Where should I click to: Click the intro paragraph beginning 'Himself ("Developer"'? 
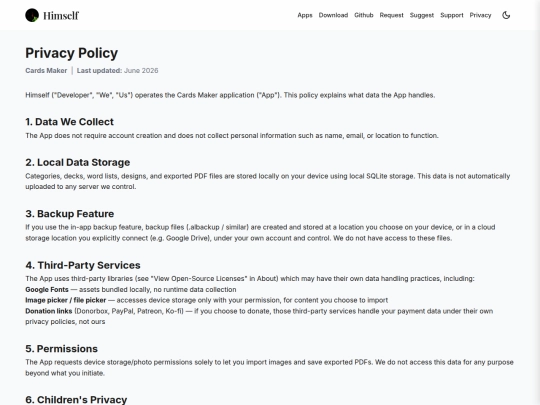(x=230, y=95)
